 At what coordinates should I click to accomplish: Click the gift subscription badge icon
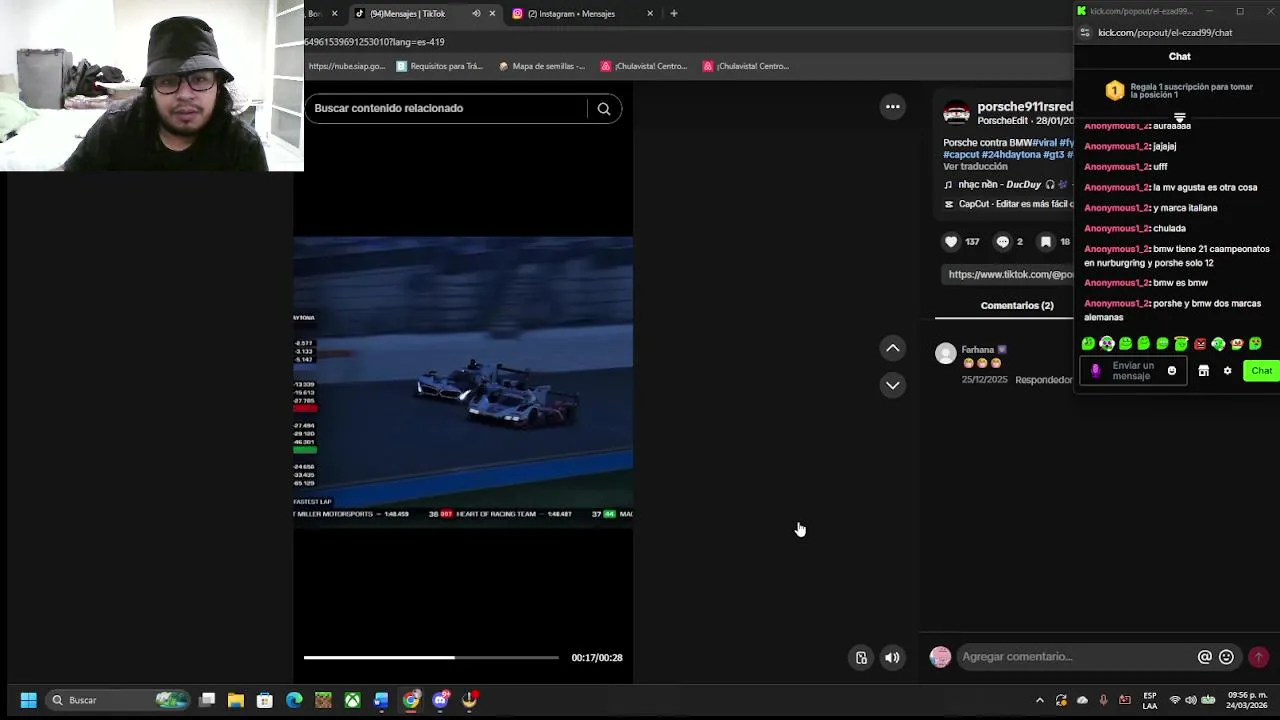[1115, 91]
